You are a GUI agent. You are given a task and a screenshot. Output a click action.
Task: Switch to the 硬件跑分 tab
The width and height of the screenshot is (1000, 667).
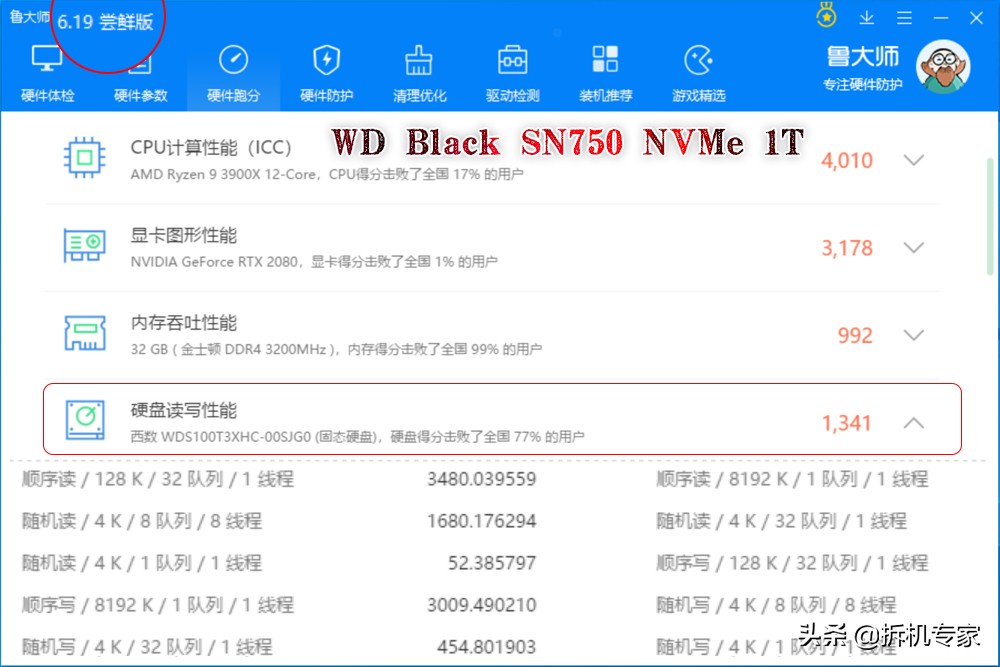point(233,62)
